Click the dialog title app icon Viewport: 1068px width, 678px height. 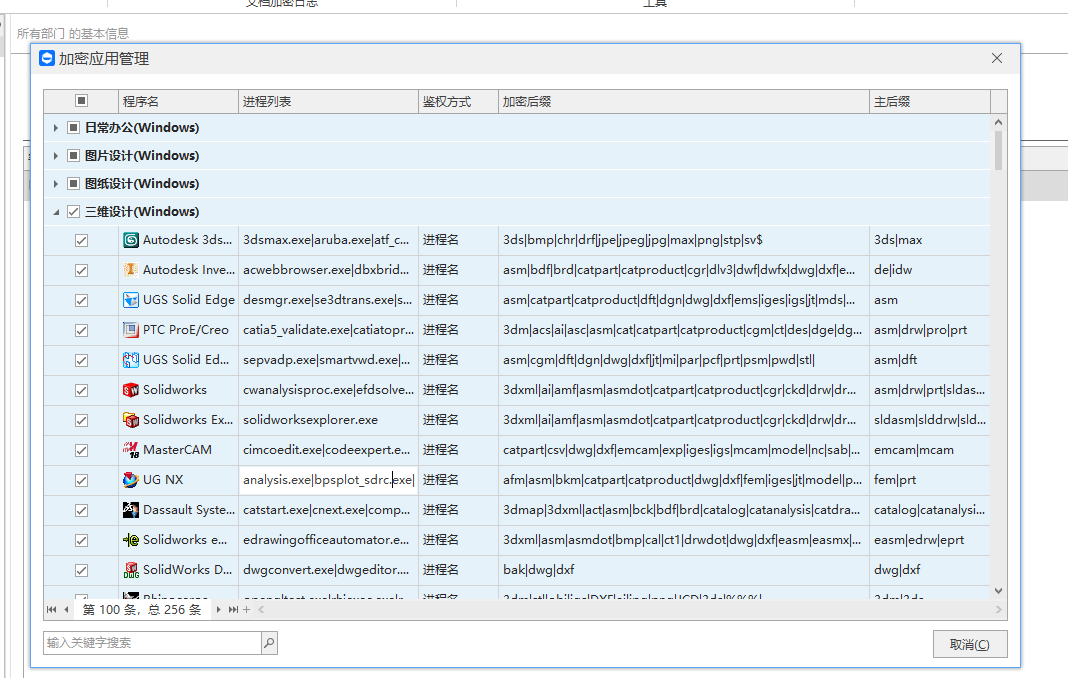pyautogui.click(x=46, y=59)
